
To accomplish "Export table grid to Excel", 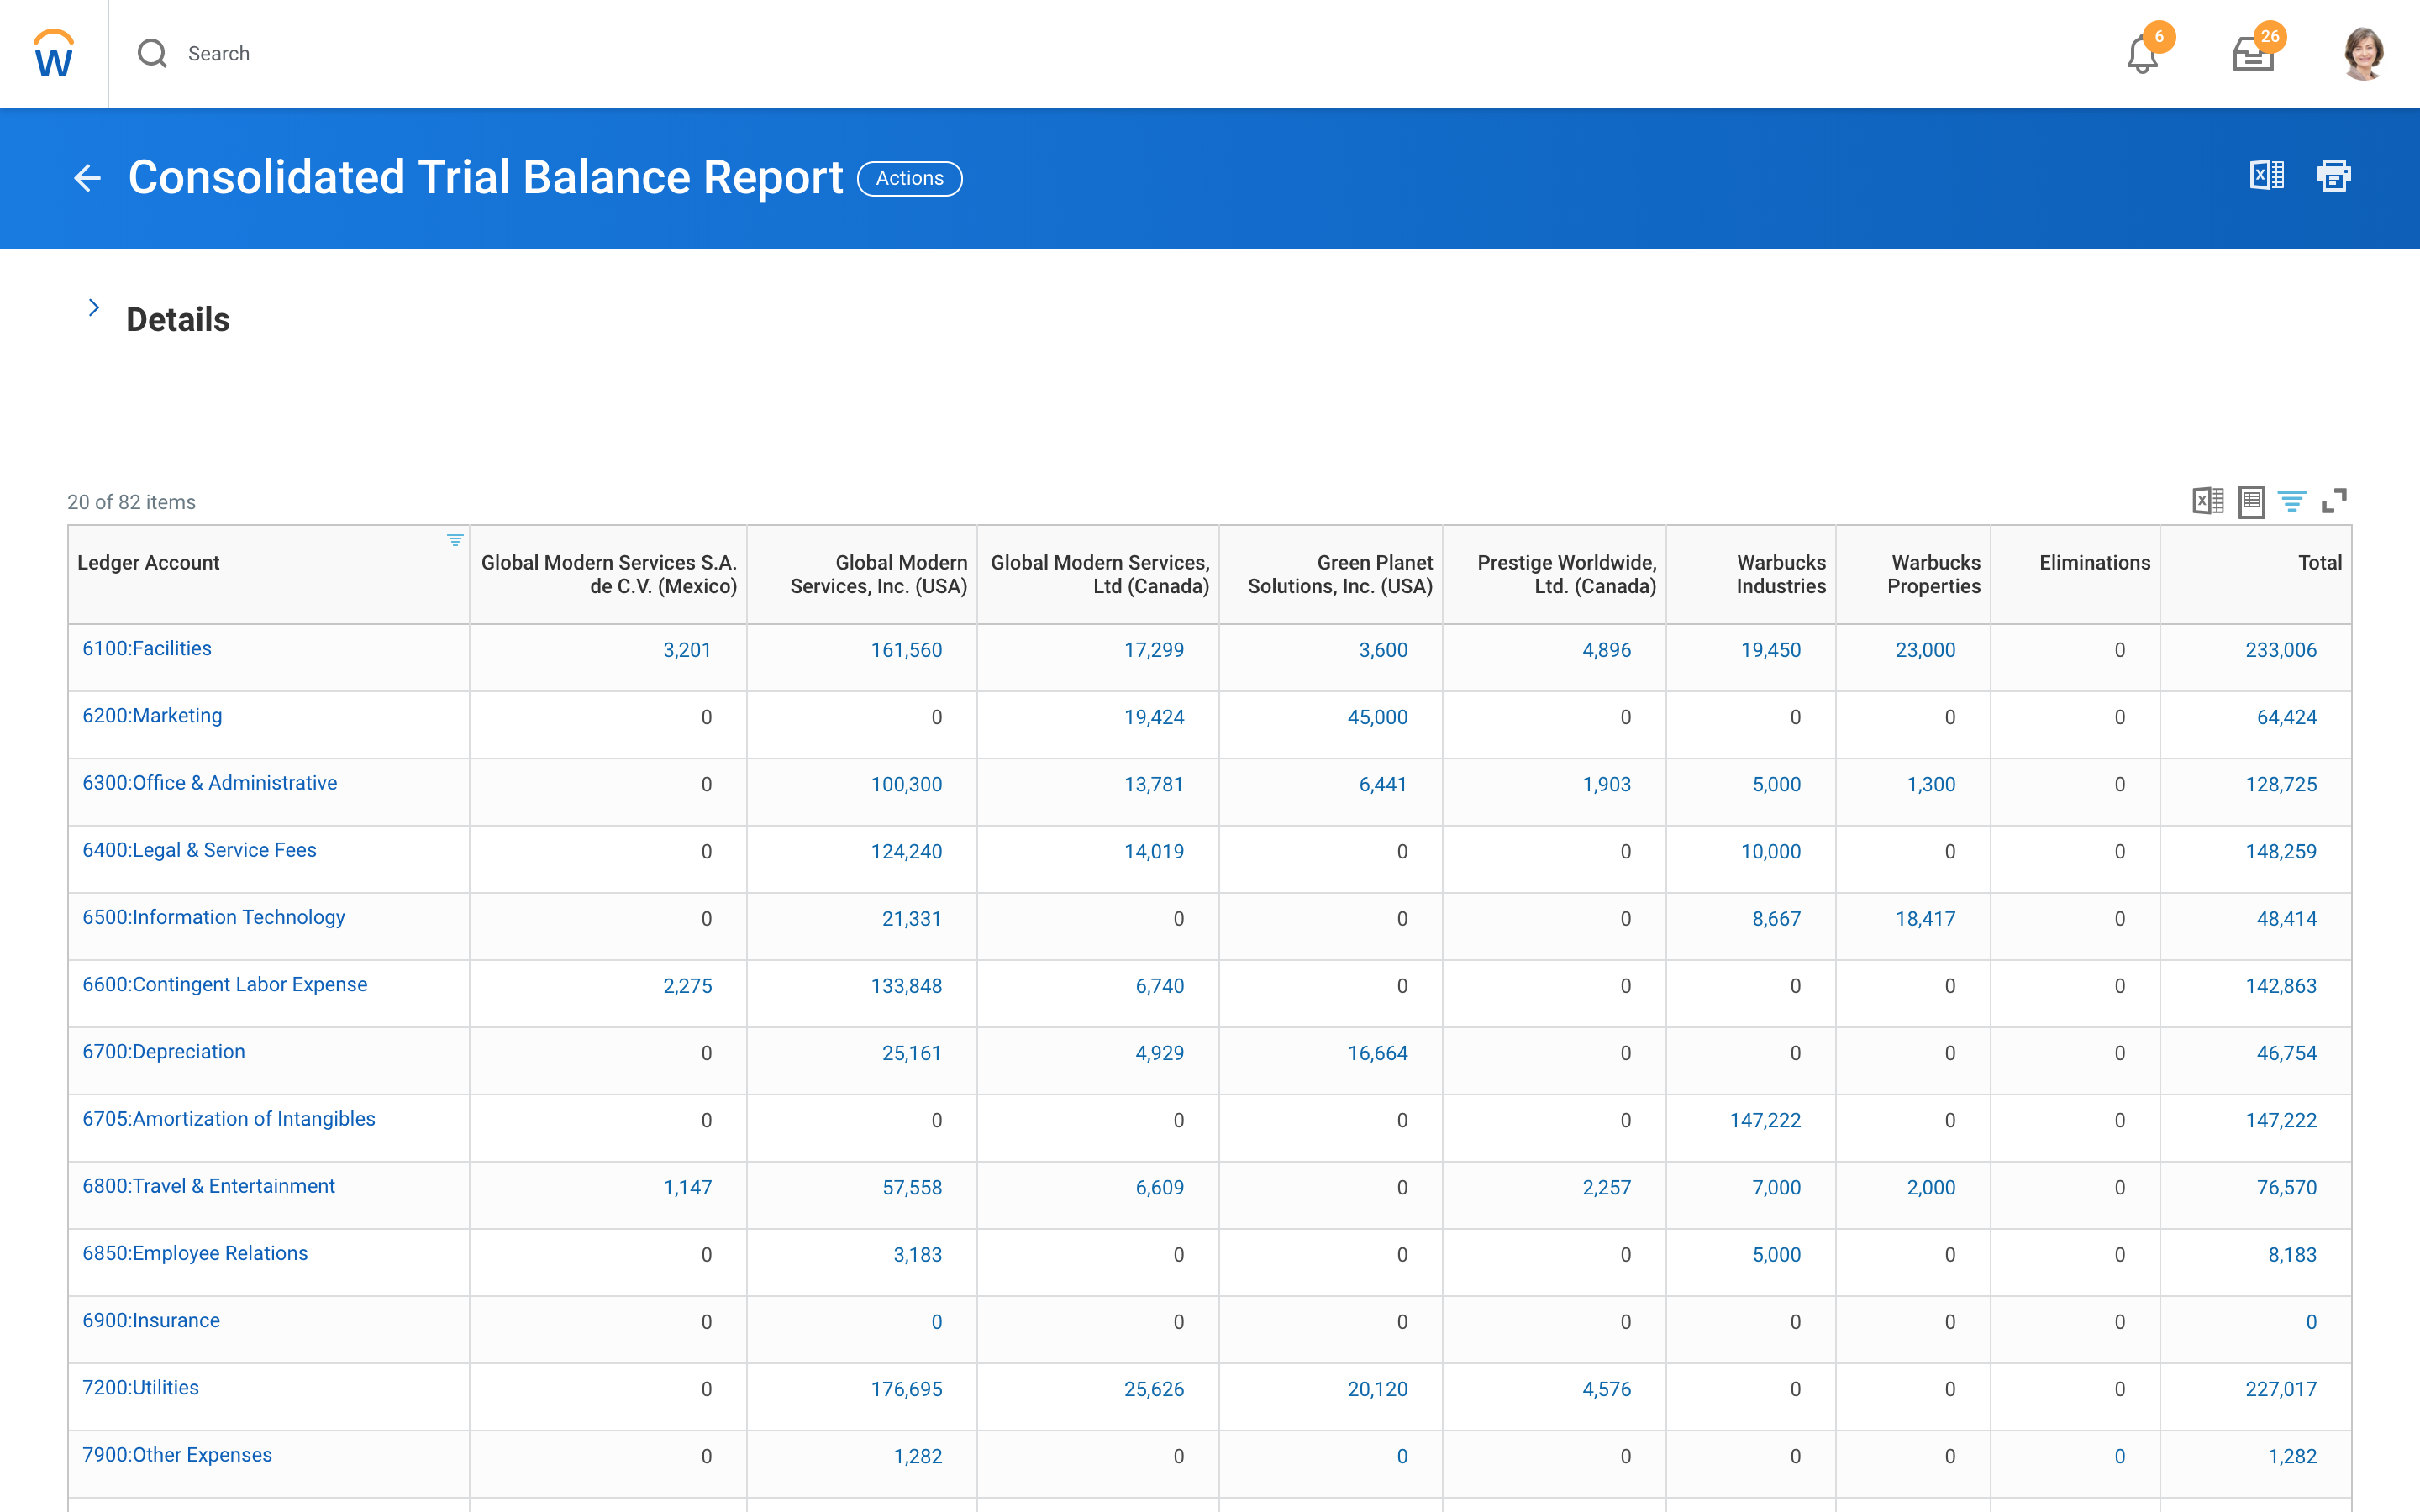I will [x=2207, y=500].
